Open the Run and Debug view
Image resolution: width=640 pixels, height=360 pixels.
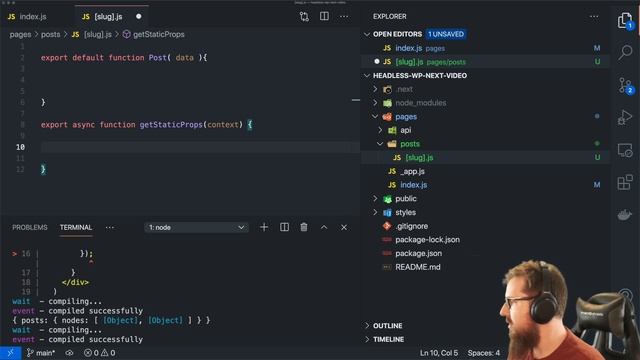(x=625, y=118)
